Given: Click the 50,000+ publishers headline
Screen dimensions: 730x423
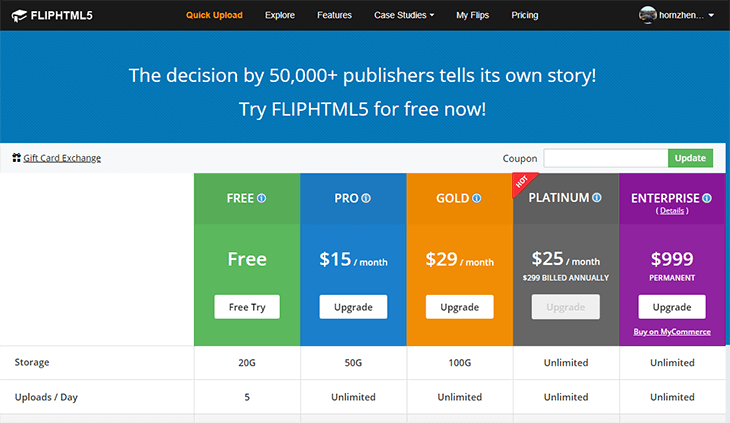Looking at the screenshot, I should pos(362,75).
